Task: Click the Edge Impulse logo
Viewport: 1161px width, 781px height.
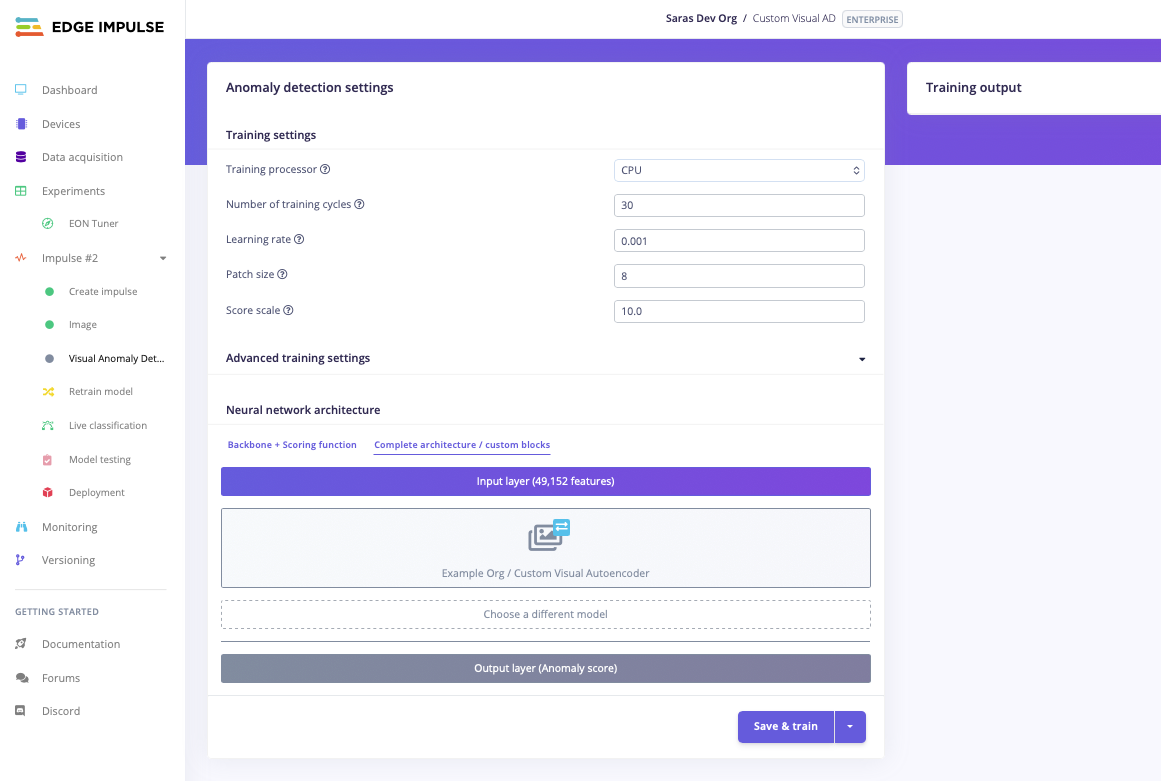Action: click(x=90, y=27)
